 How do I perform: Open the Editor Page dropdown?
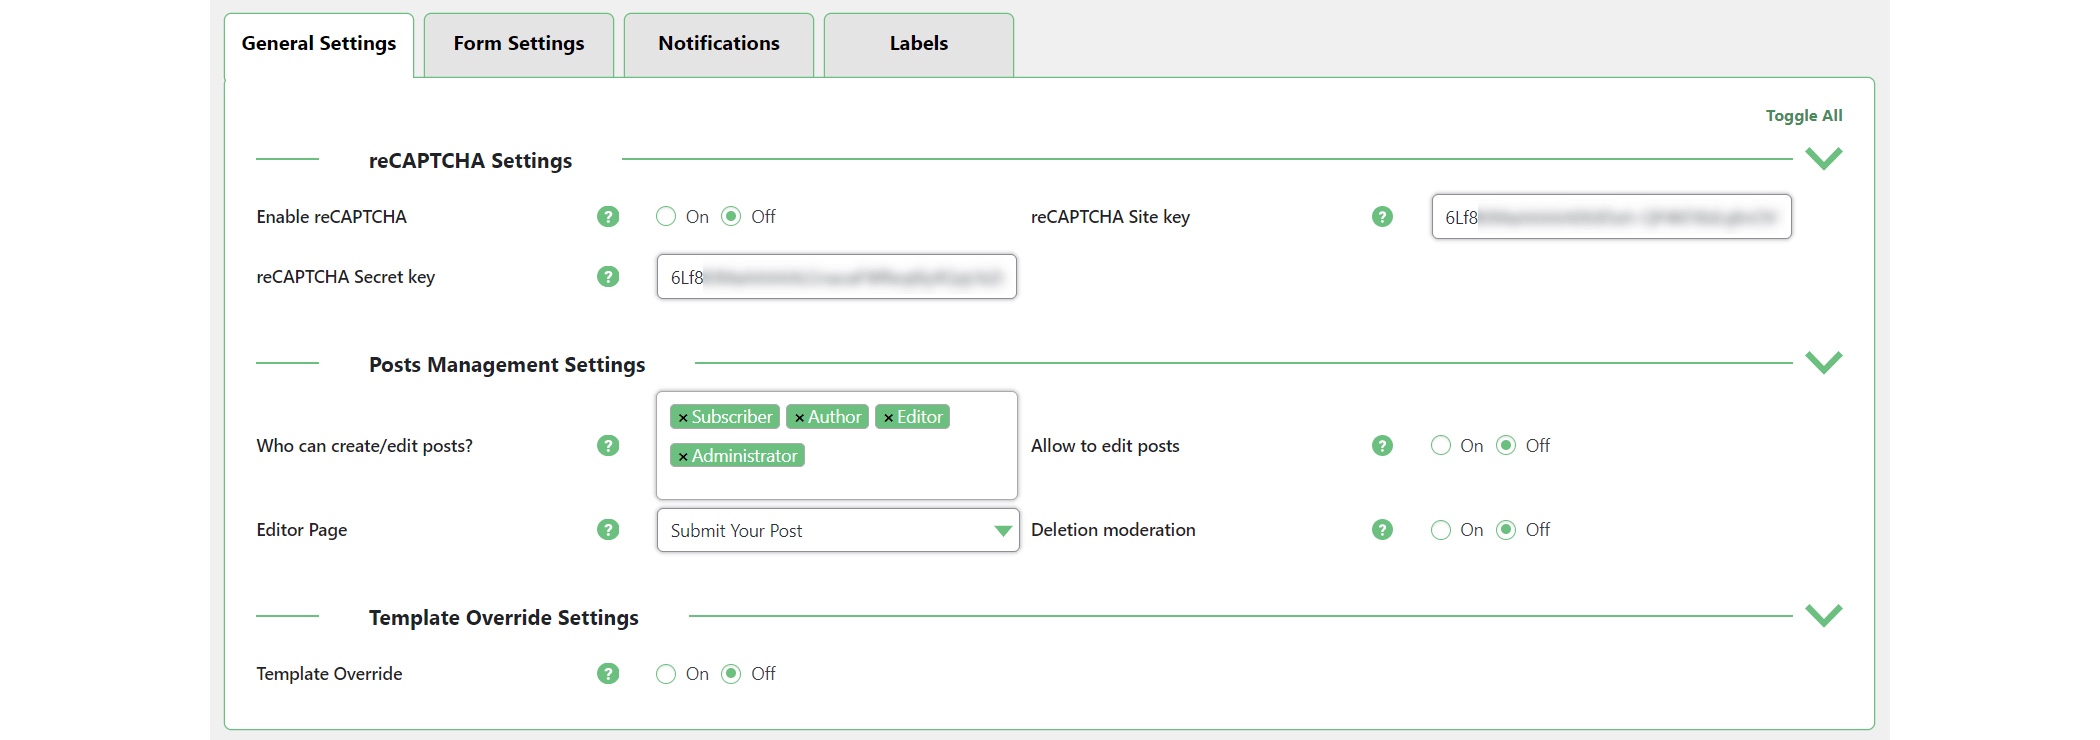tap(837, 530)
